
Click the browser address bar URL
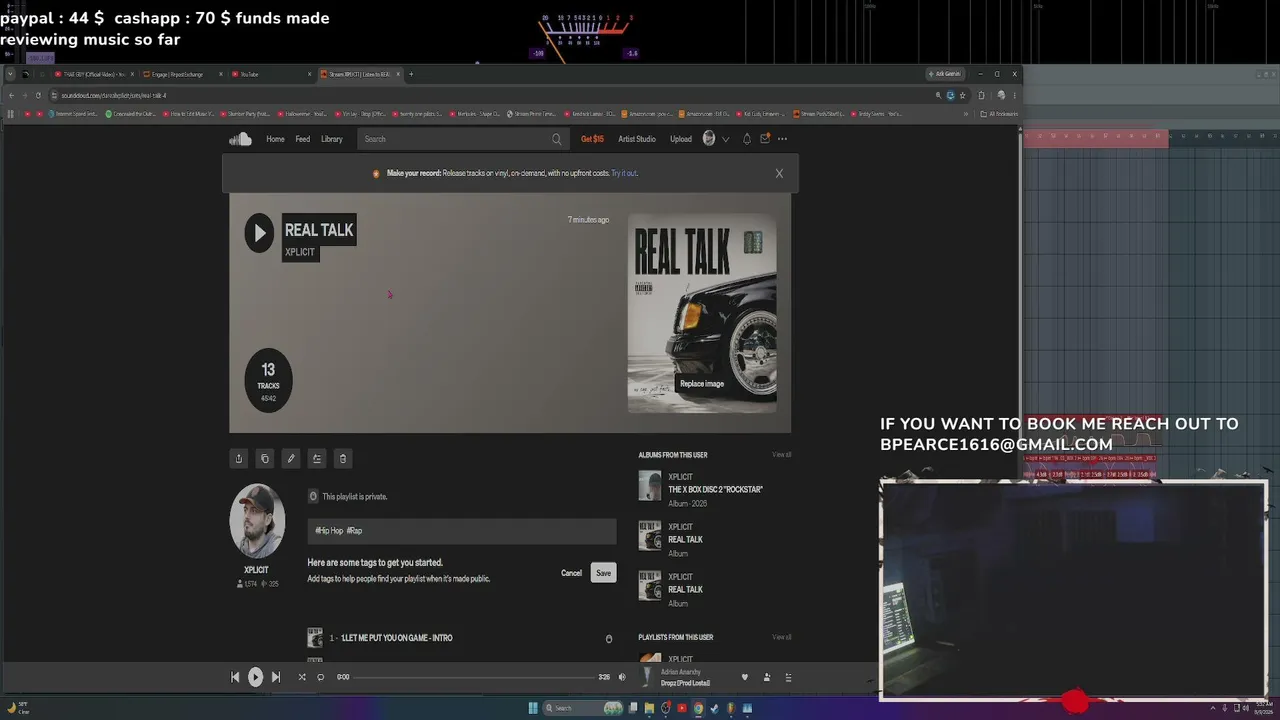tap(113, 95)
